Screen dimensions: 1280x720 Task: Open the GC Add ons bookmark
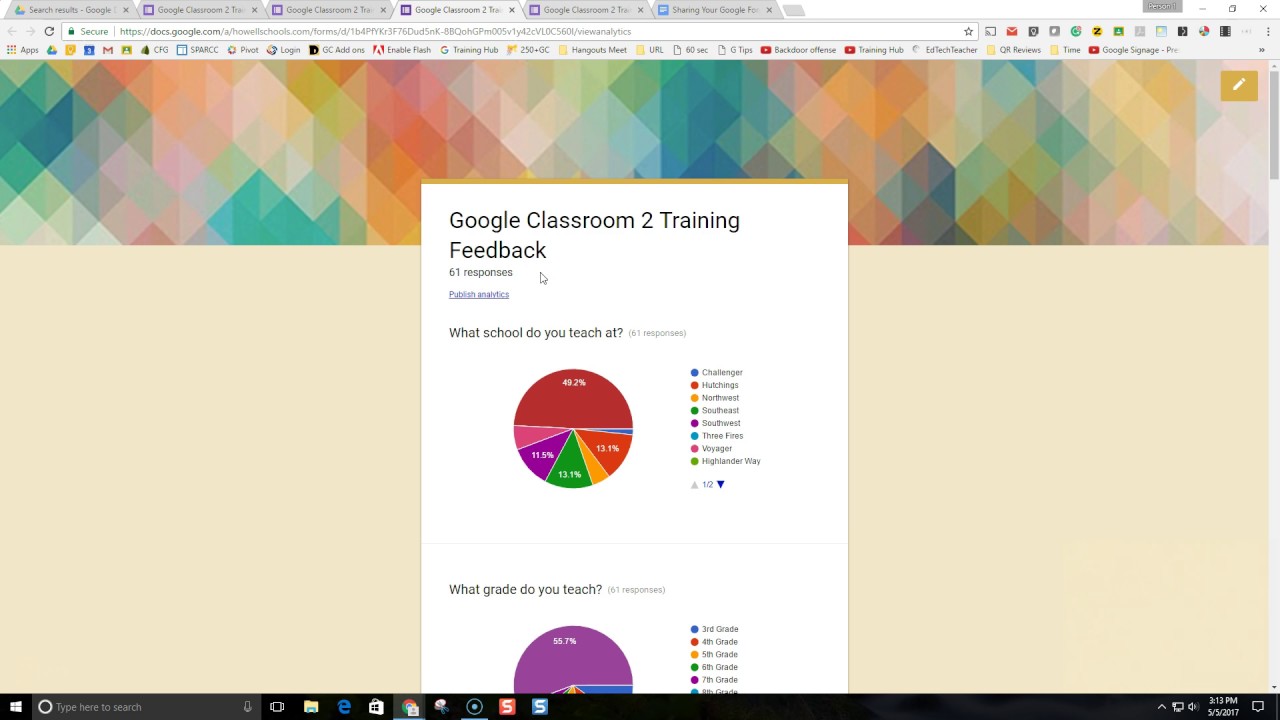[x=337, y=50]
